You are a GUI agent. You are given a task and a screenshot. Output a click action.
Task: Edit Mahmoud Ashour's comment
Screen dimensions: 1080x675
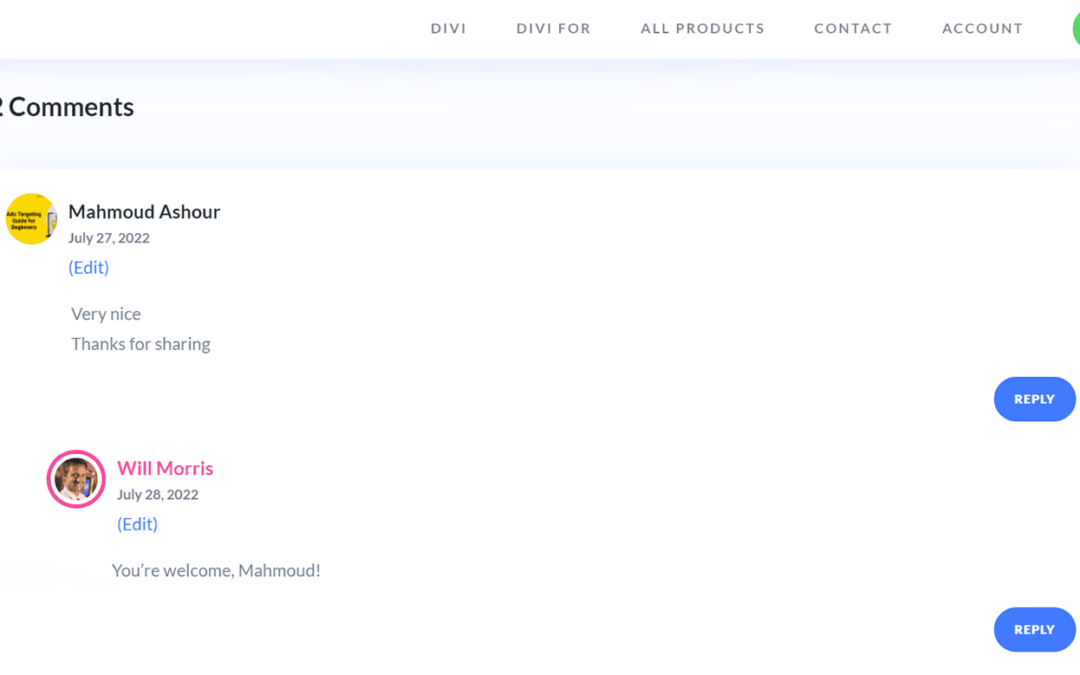click(x=89, y=267)
